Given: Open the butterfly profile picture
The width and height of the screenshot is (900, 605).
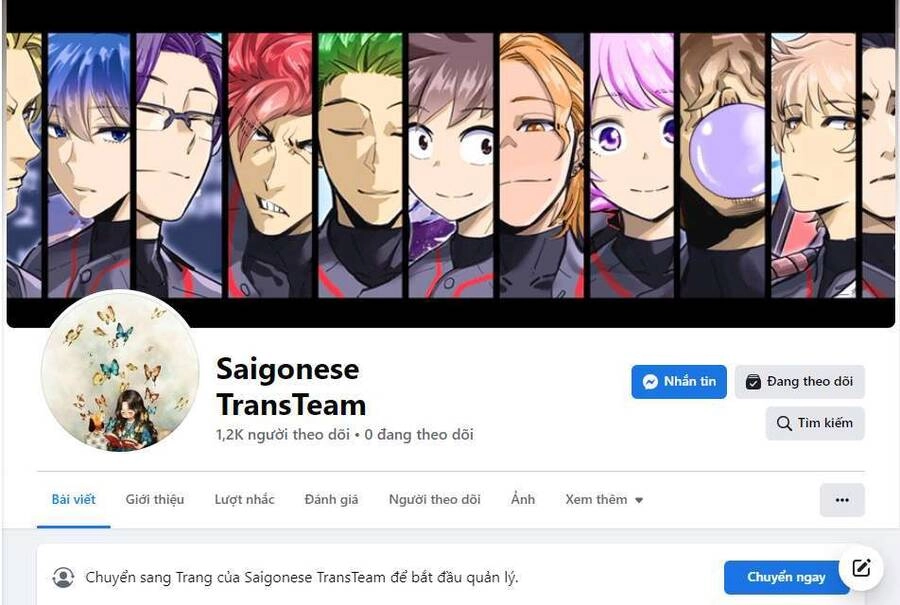Looking at the screenshot, I should click(x=120, y=371).
